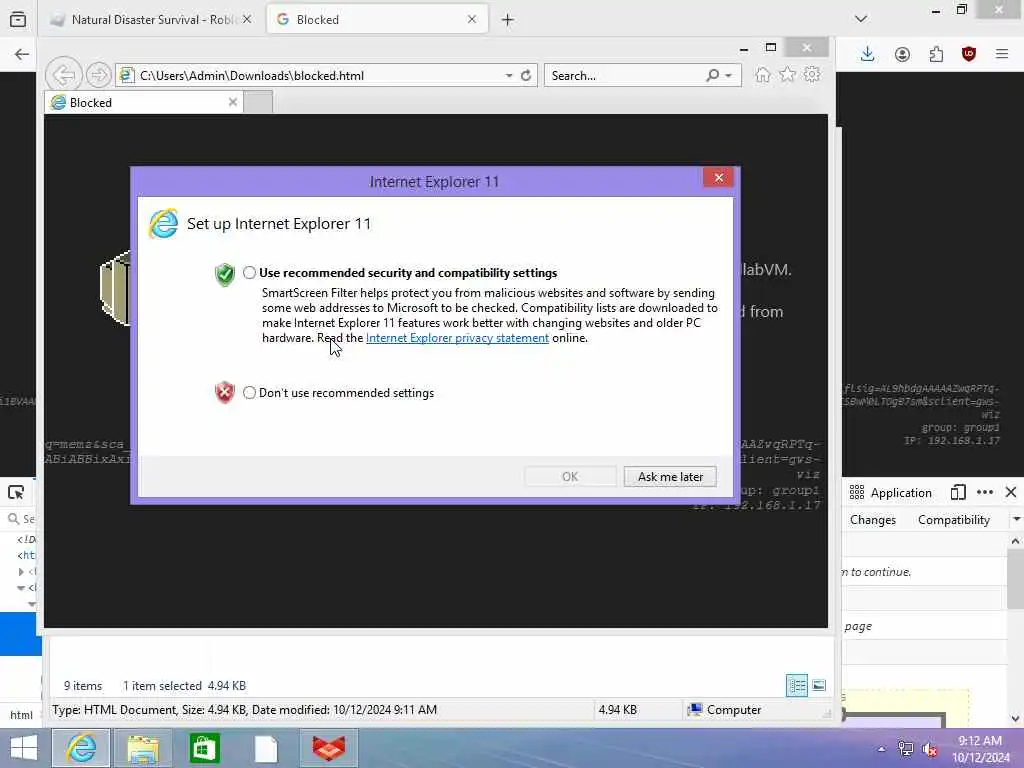Close the Blocked tab in Internet Explorer
Viewport: 1024px width, 768px height.
click(232, 102)
